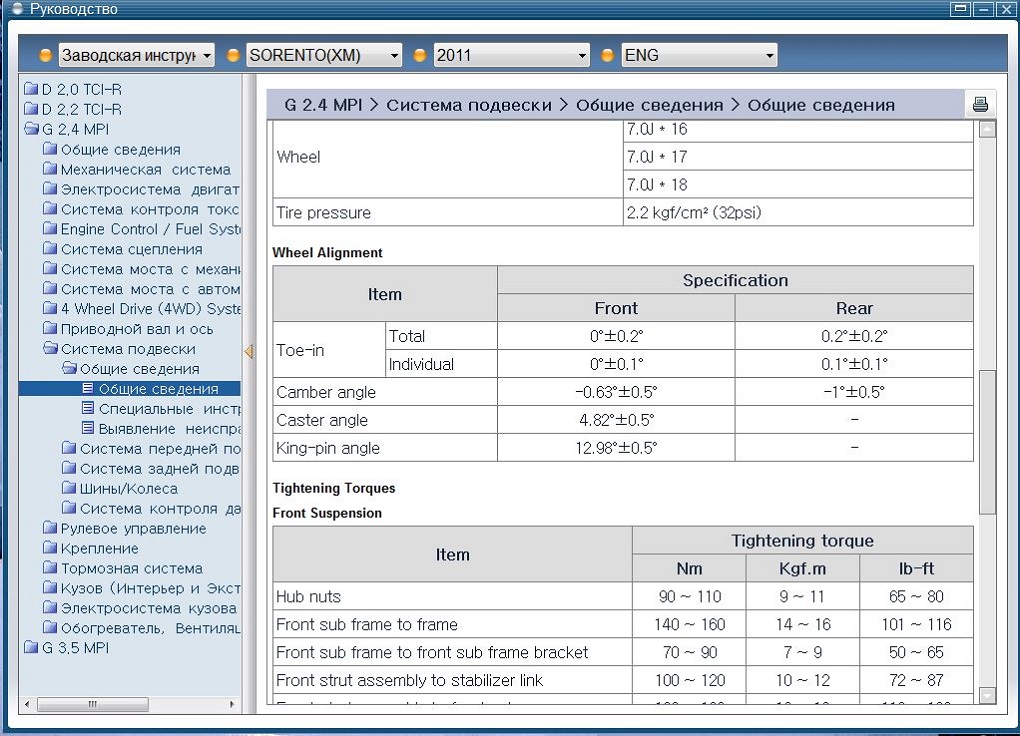The image size is (1020, 736).
Task: Click the document icon beside Выявление неисправностей
Action: (x=88, y=428)
